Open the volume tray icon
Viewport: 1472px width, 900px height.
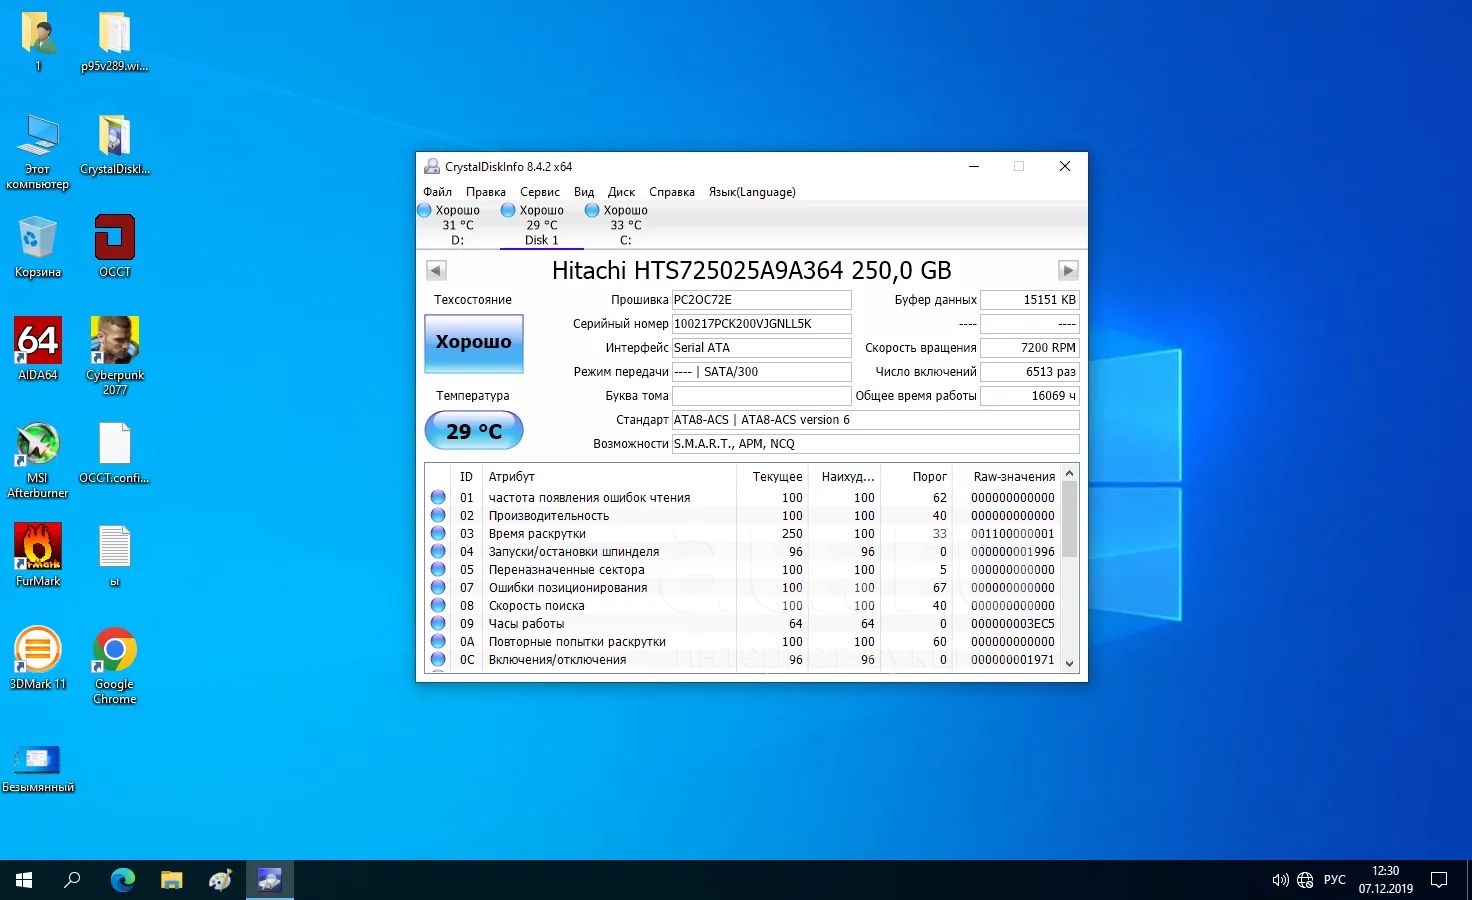(1280, 880)
